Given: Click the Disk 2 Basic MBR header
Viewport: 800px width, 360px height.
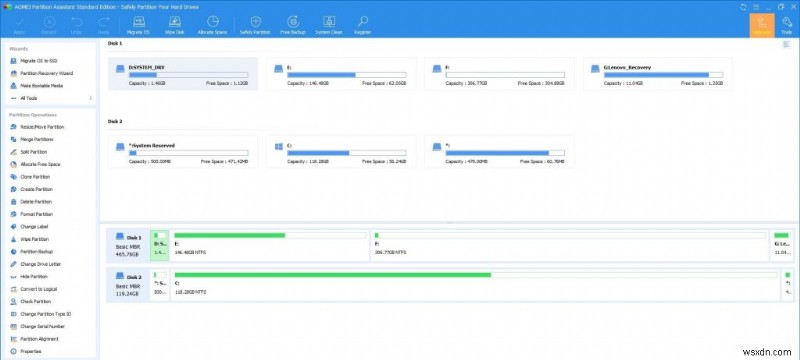Looking at the screenshot, I should [x=128, y=285].
